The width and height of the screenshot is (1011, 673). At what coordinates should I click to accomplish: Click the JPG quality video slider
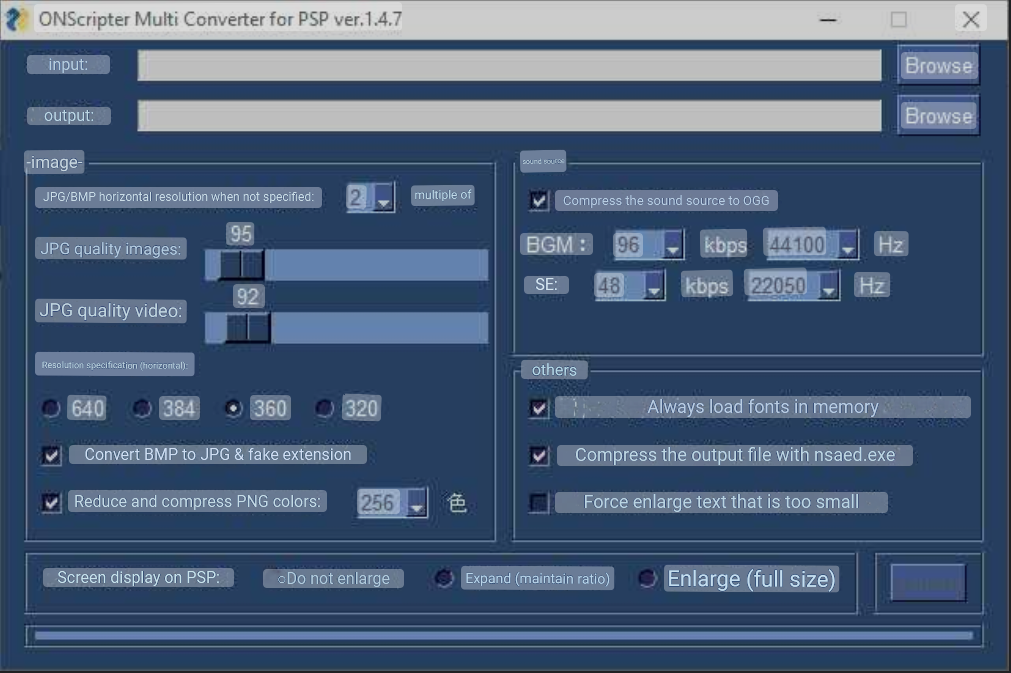346,327
